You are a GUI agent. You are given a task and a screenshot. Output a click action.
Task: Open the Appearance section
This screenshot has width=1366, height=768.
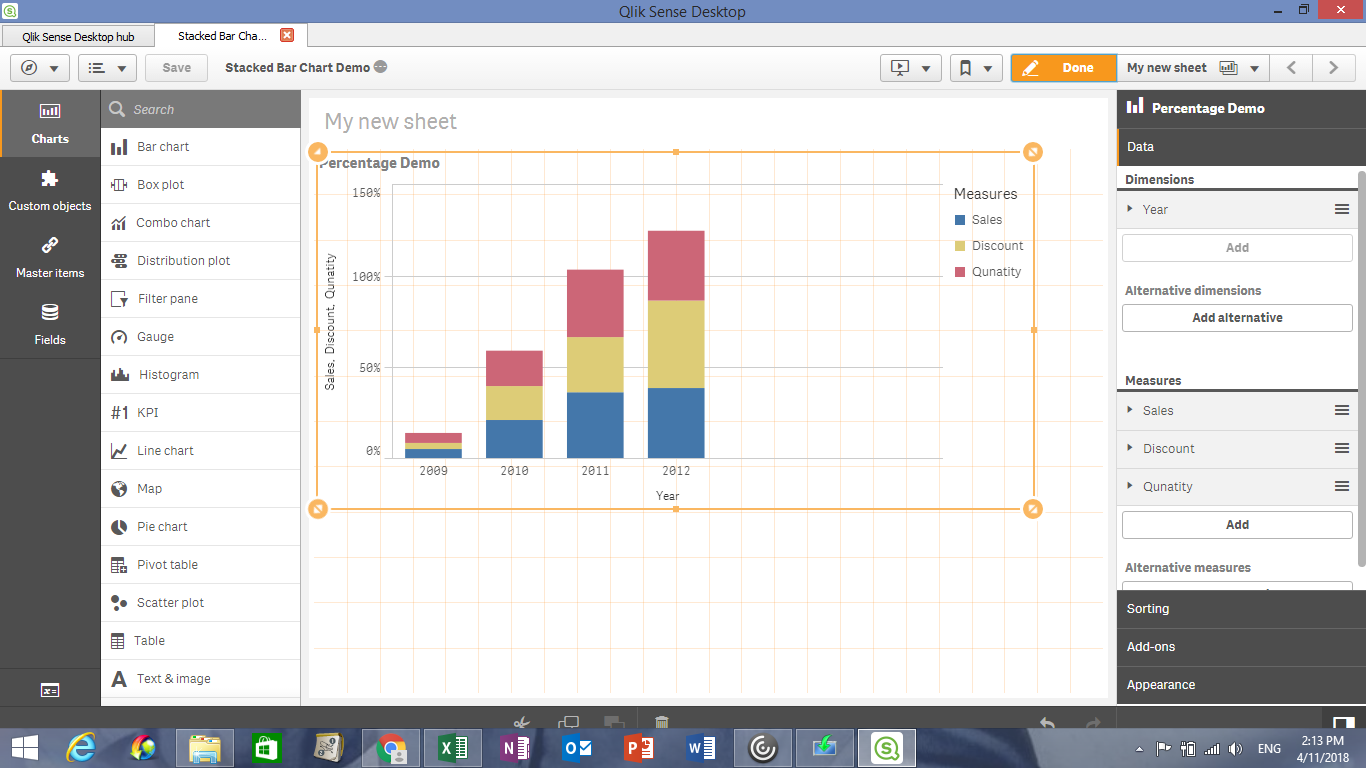pos(1241,685)
